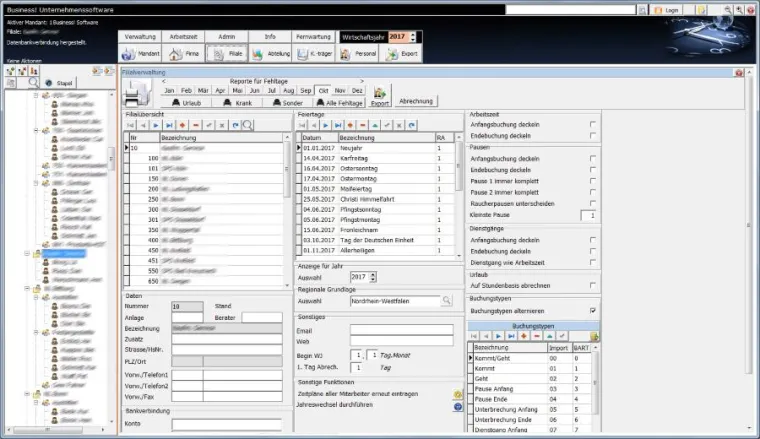
Task: Click the Abrechnung button
Action: click(415, 102)
